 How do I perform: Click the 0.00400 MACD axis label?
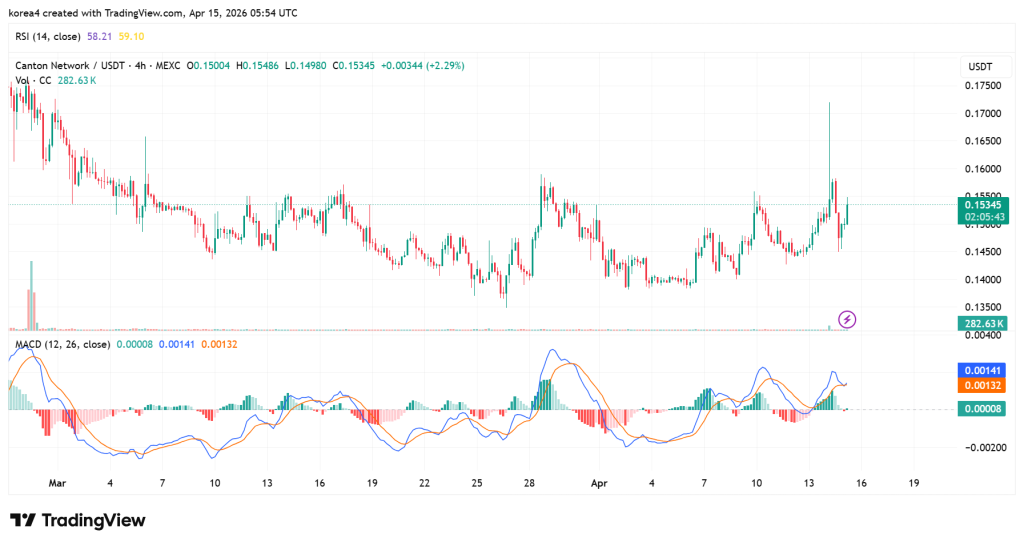[x=983, y=336]
